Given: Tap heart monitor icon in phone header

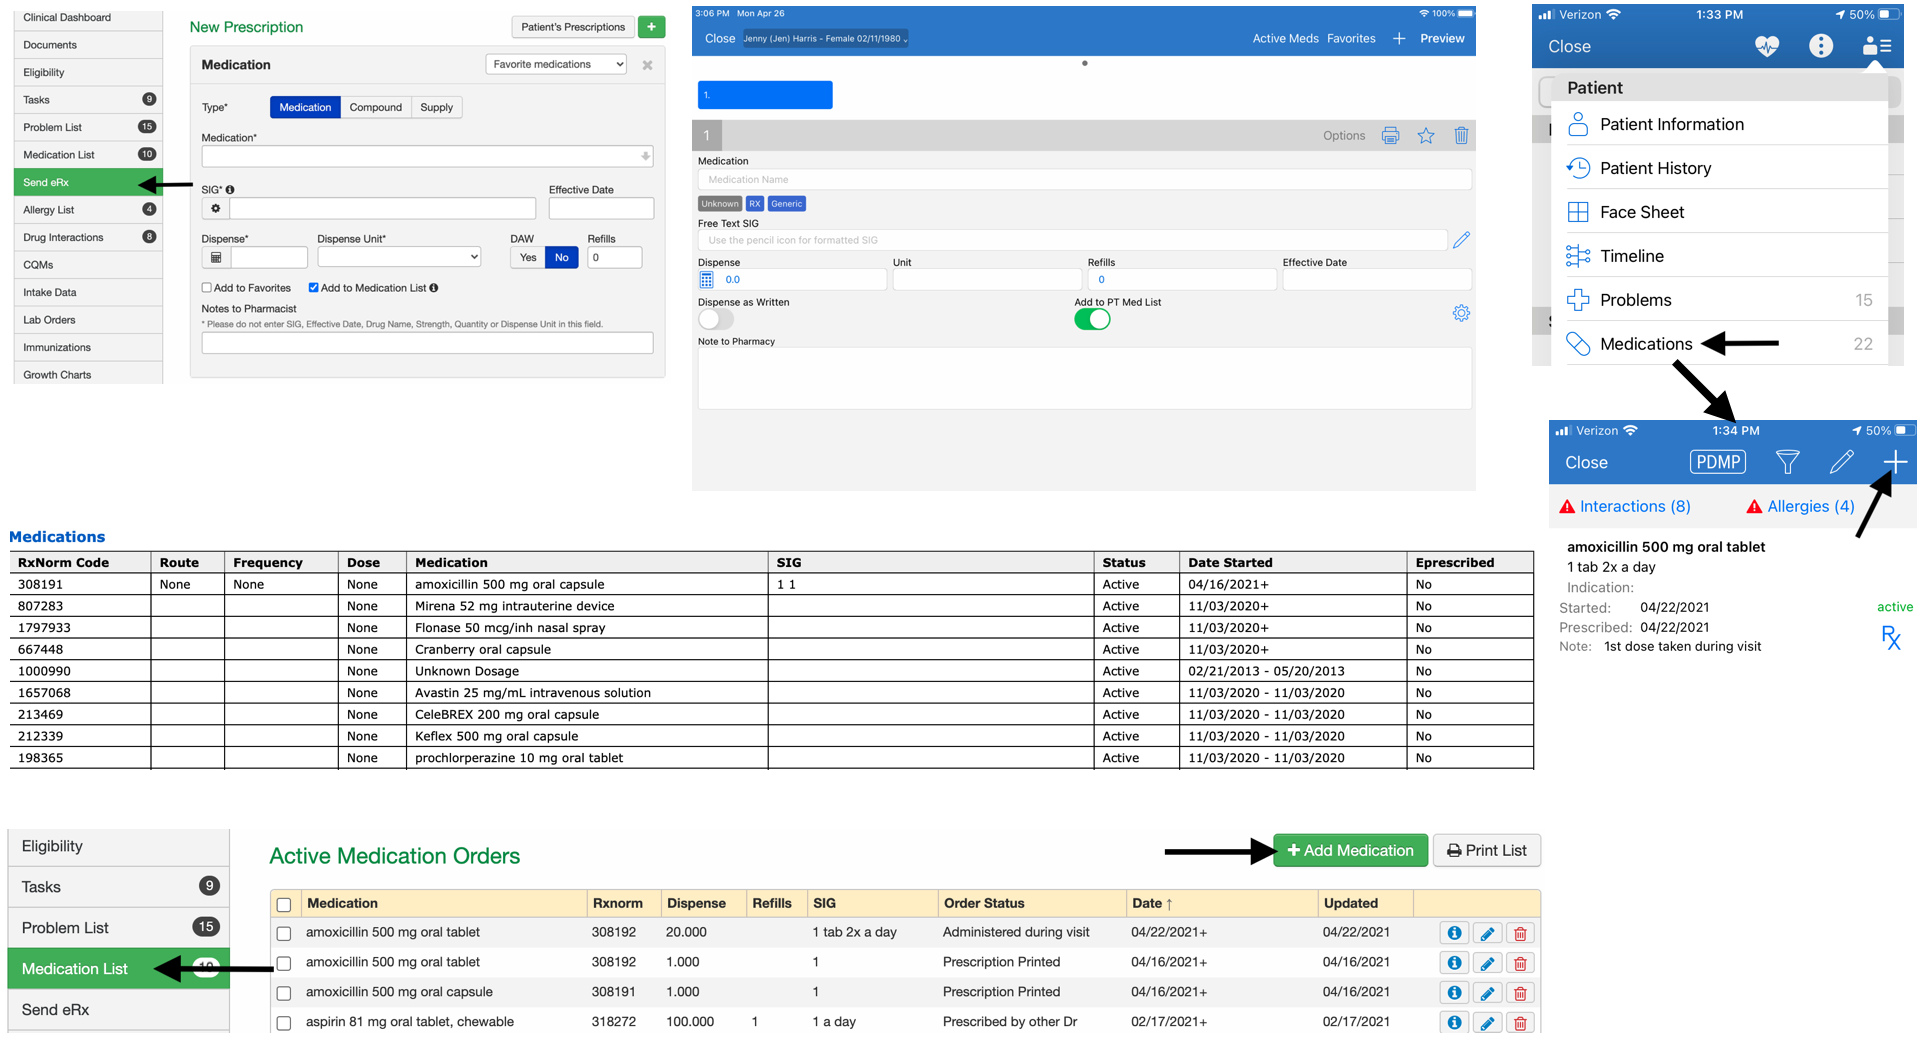Looking at the screenshot, I should [x=1767, y=46].
